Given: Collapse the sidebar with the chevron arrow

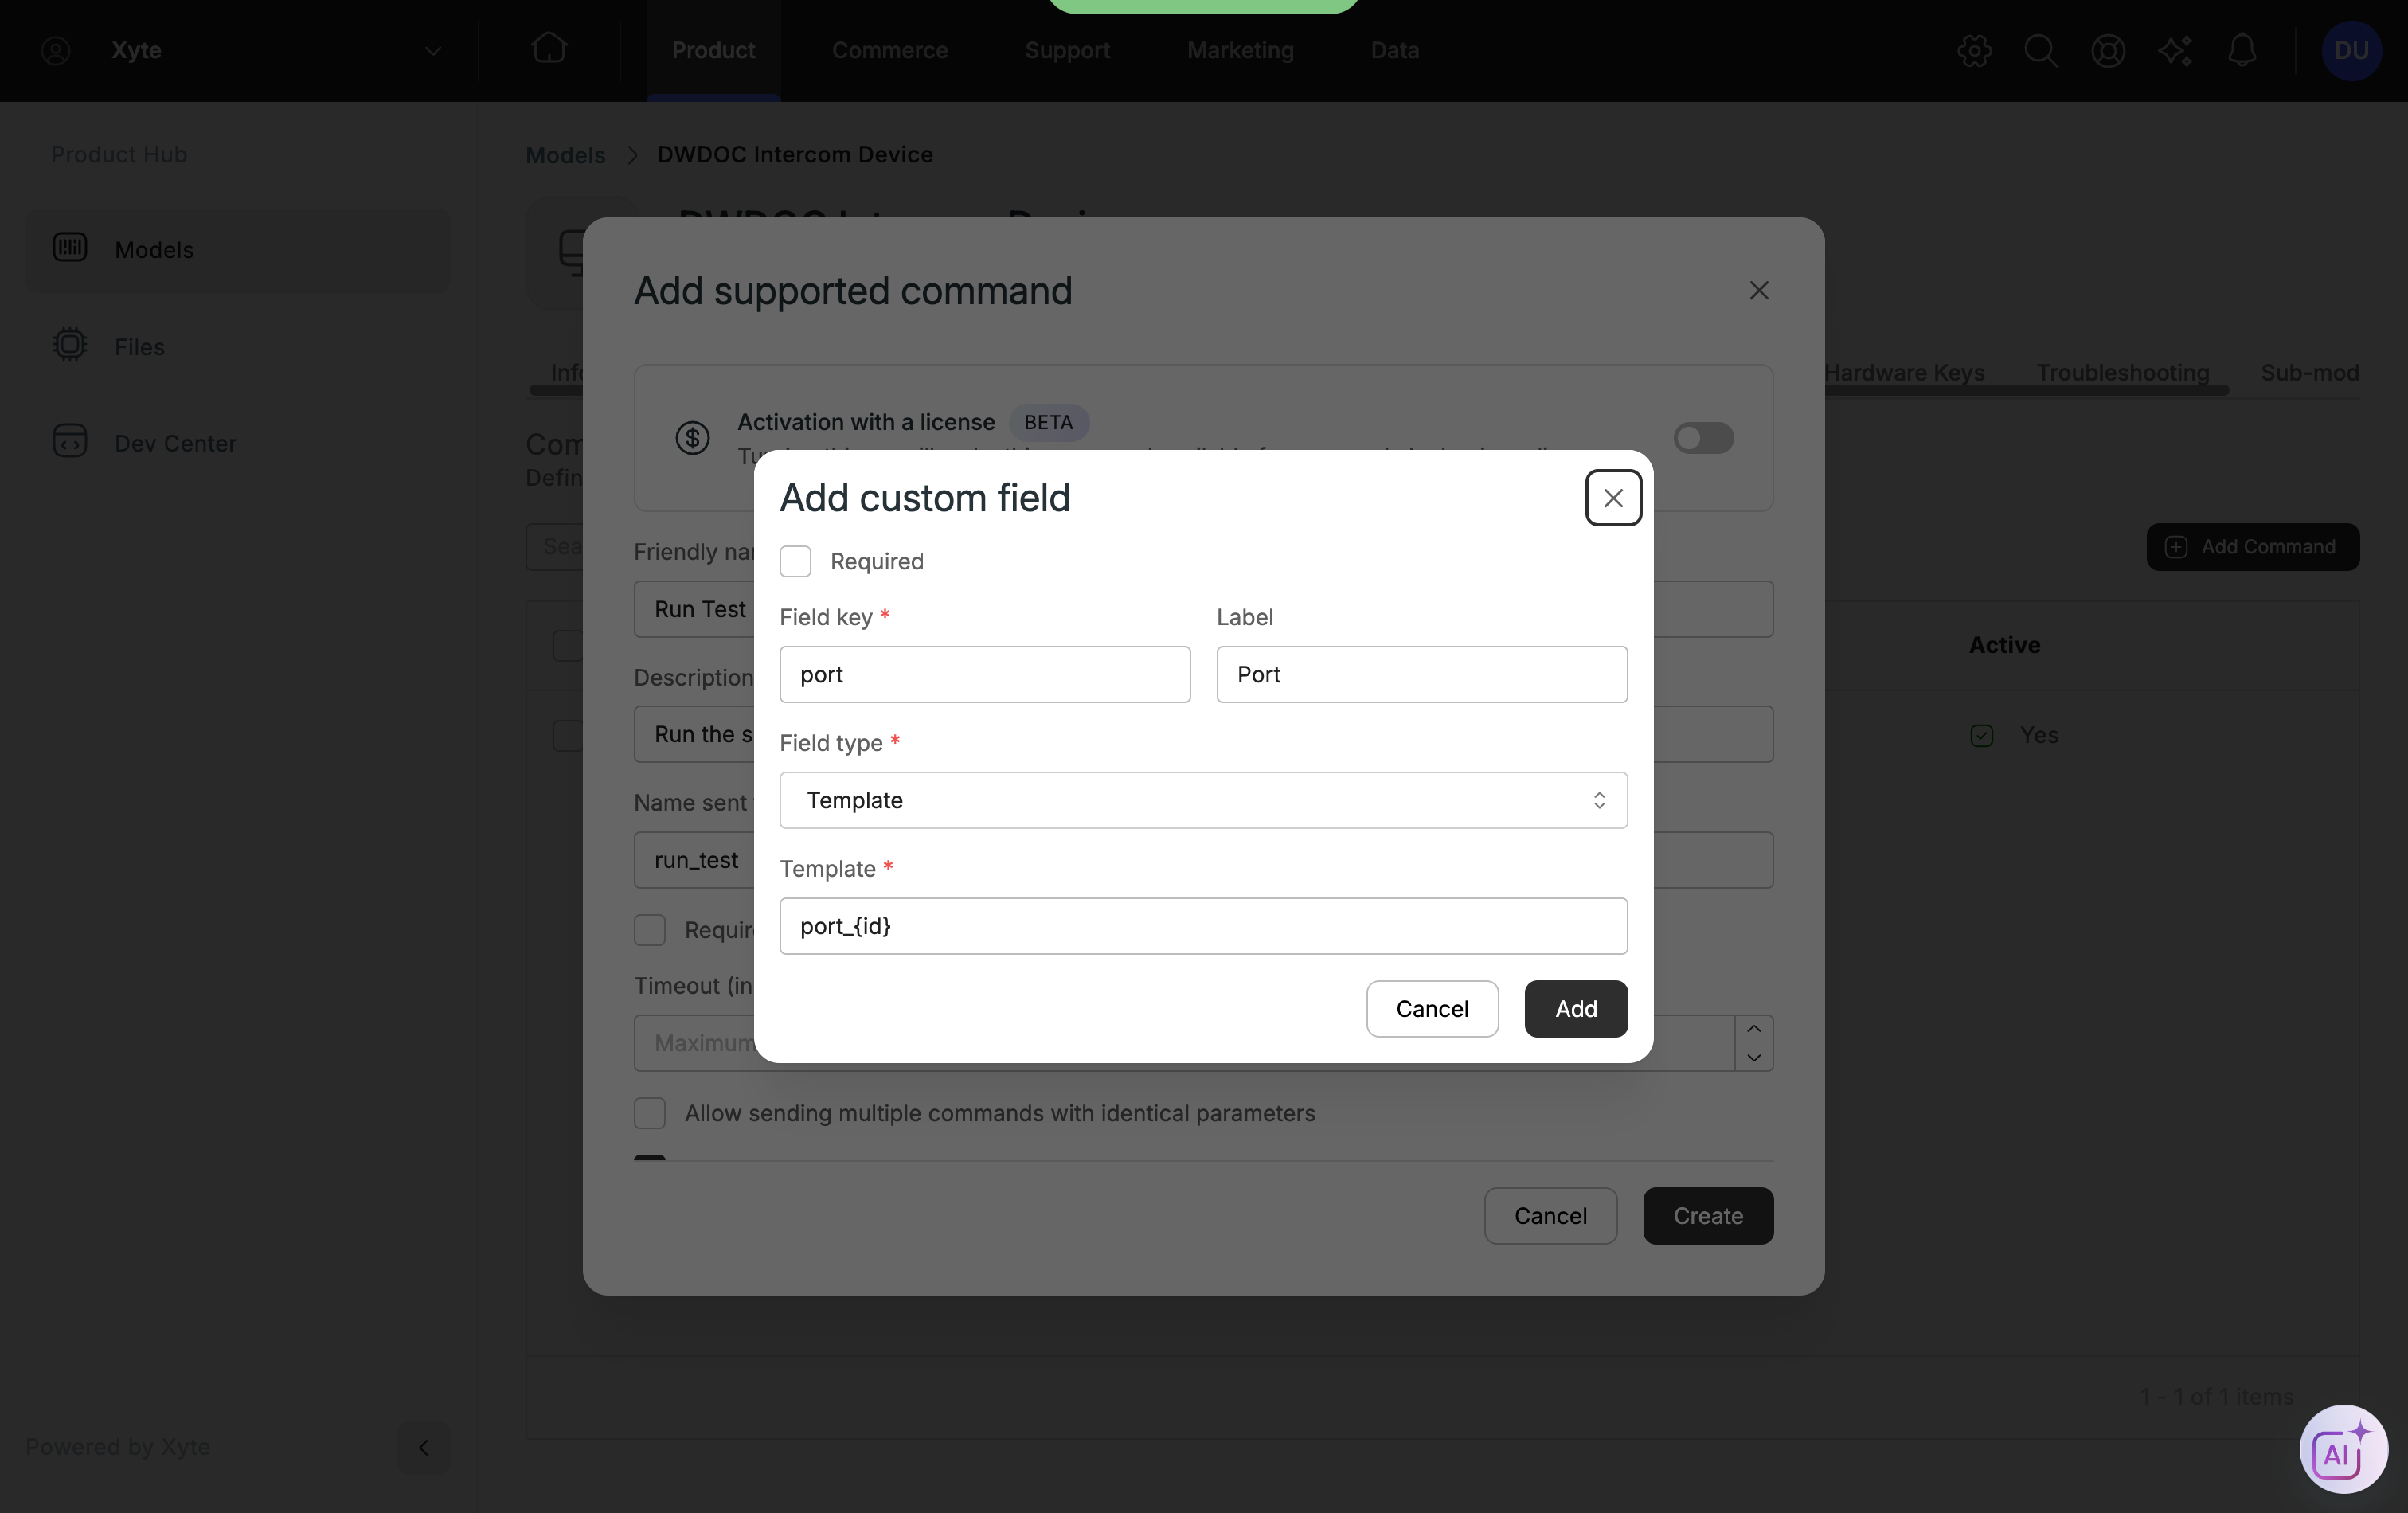Looking at the screenshot, I should point(423,1447).
